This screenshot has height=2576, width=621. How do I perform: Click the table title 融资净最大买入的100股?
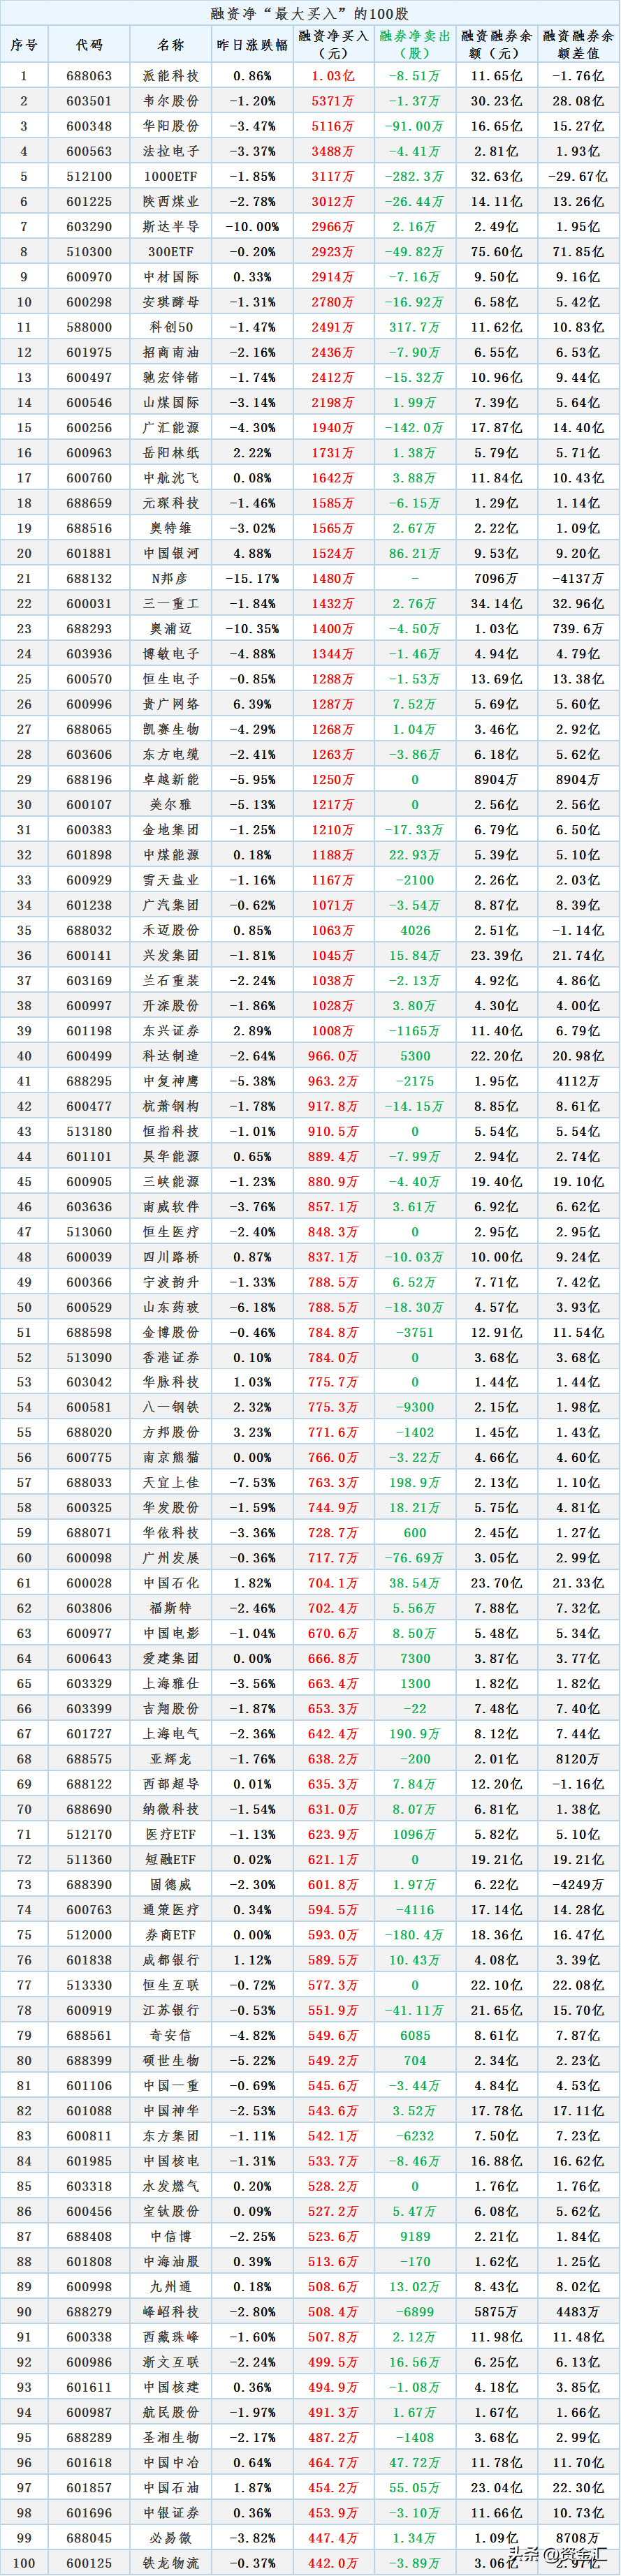[x=310, y=13]
